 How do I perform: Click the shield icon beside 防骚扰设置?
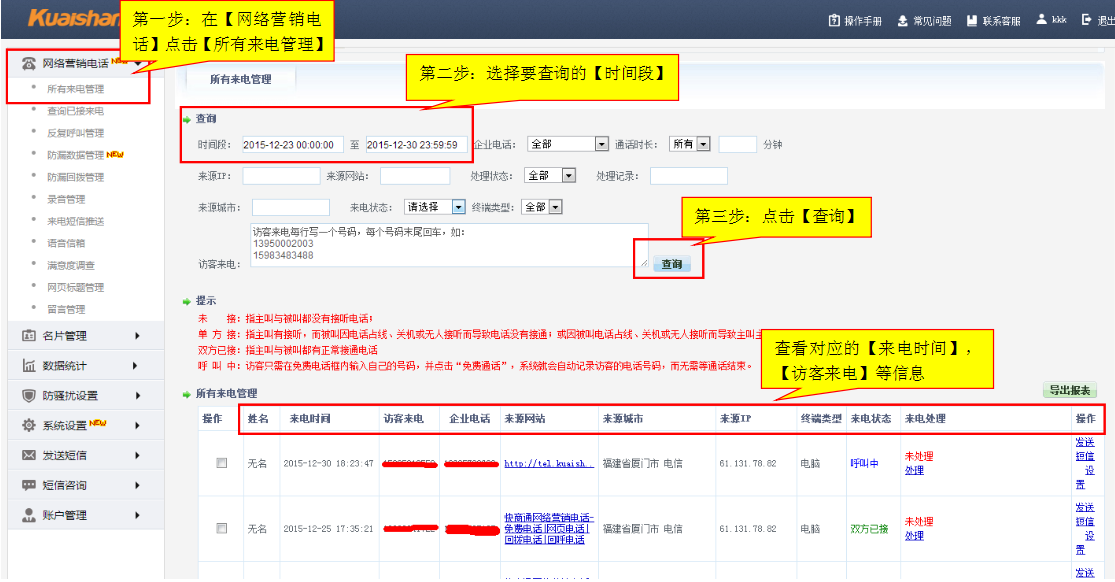(x=29, y=396)
